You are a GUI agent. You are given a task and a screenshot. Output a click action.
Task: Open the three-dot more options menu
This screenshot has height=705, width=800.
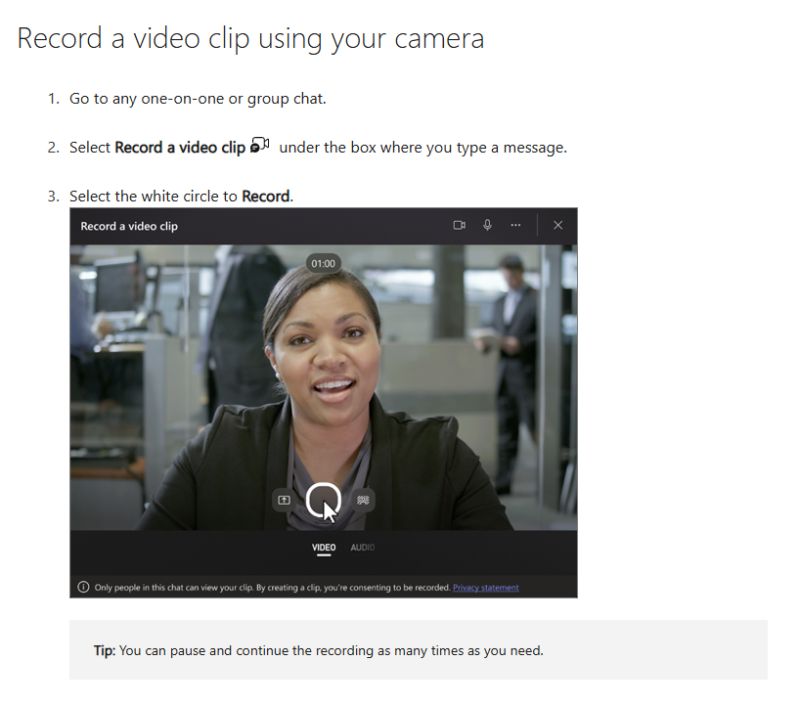pyautogui.click(x=515, y=225)
